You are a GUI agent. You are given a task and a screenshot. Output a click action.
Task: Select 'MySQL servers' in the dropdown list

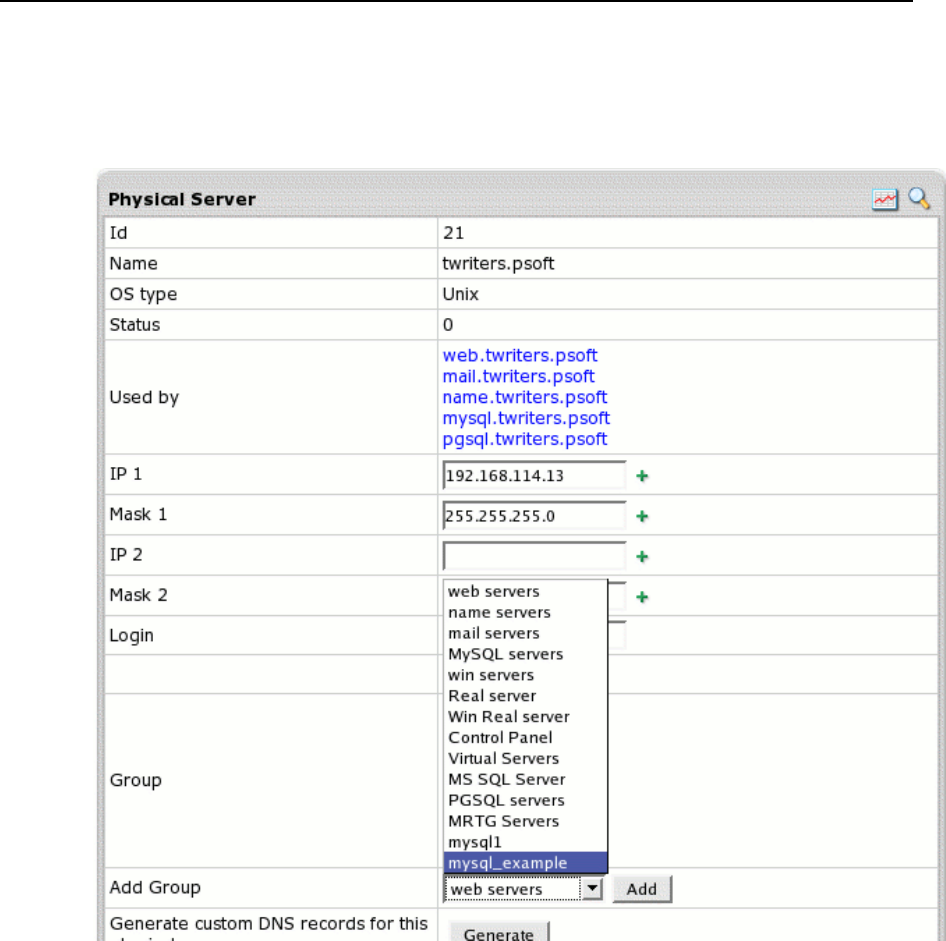pos(525,654)
